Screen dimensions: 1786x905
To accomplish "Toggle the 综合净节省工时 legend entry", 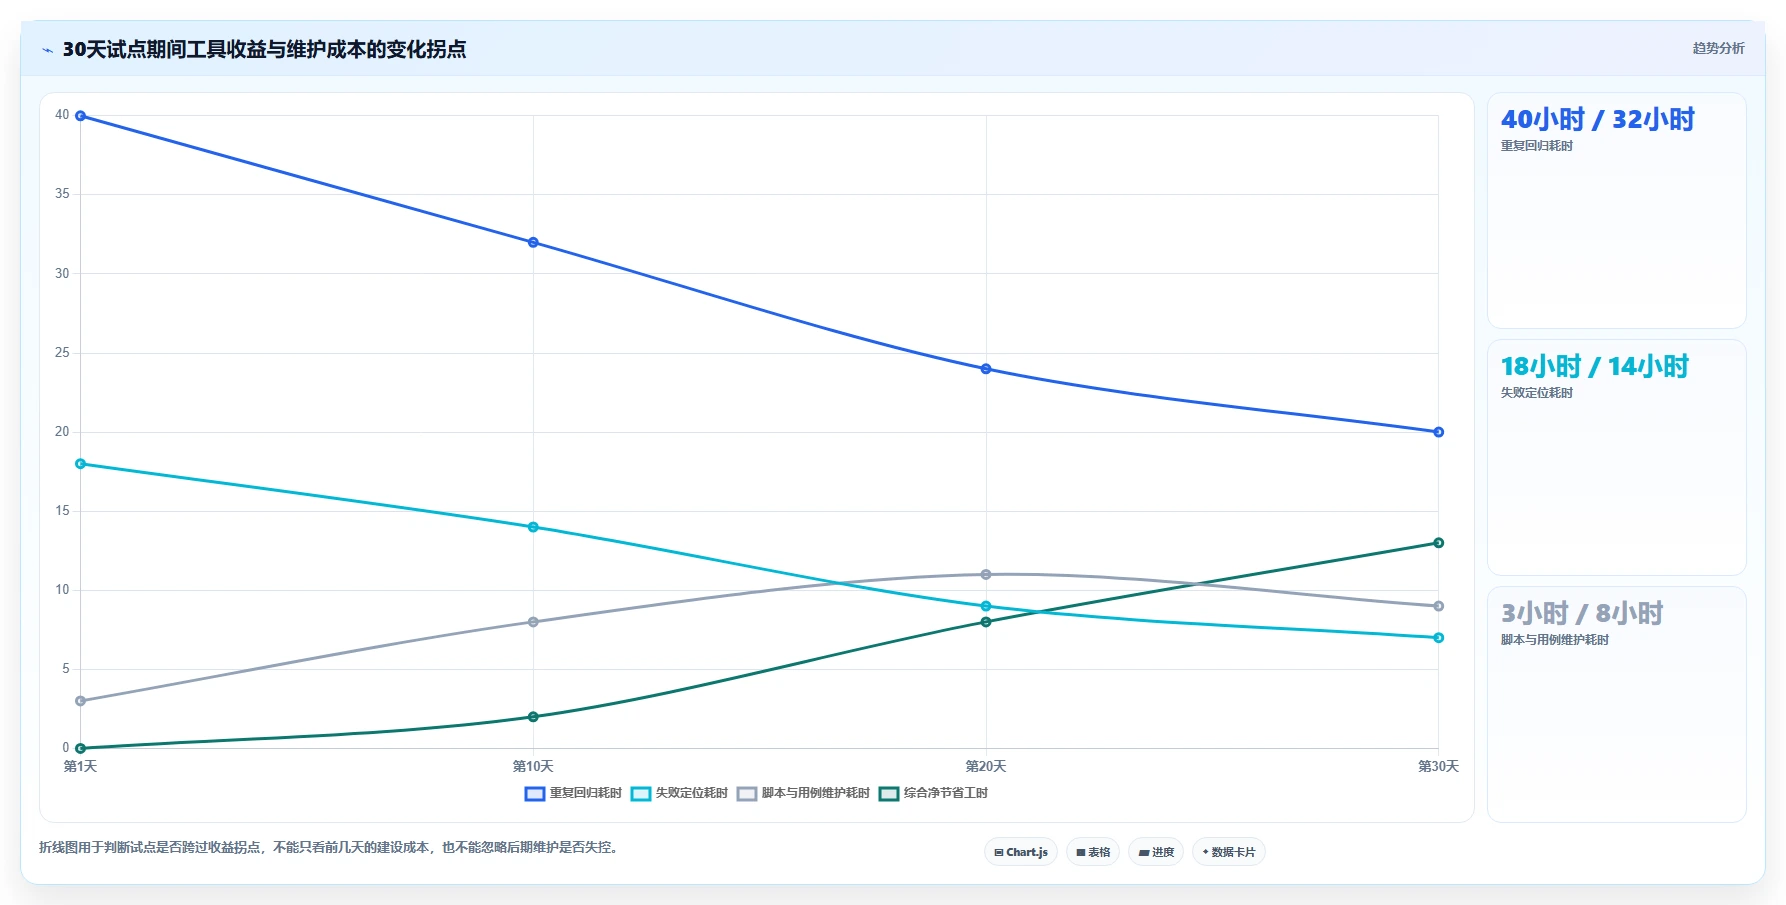I will pos(933,793).
